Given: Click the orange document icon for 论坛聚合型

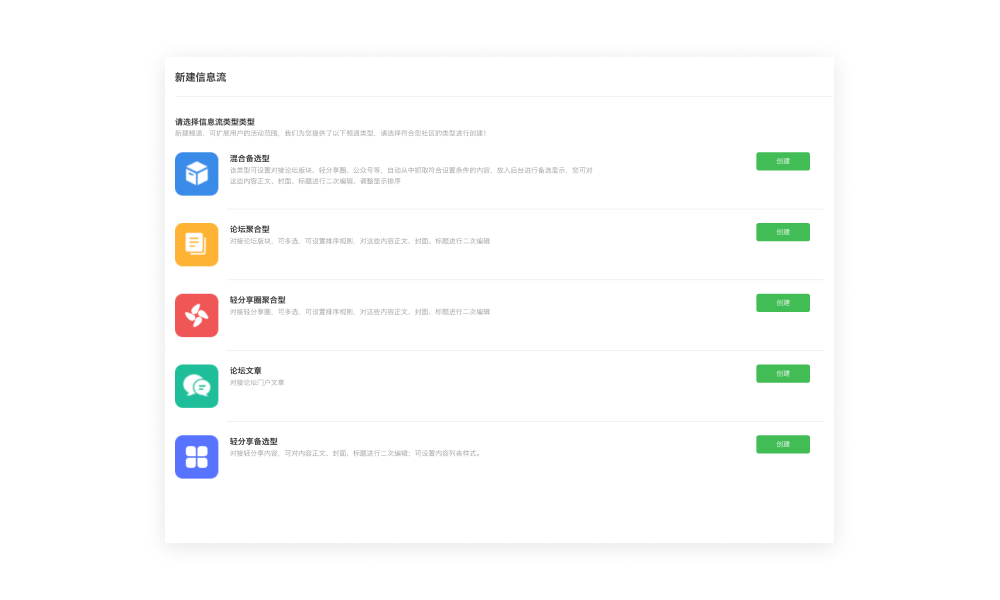Looking at the screenshot, I should [x=196, y=244].
